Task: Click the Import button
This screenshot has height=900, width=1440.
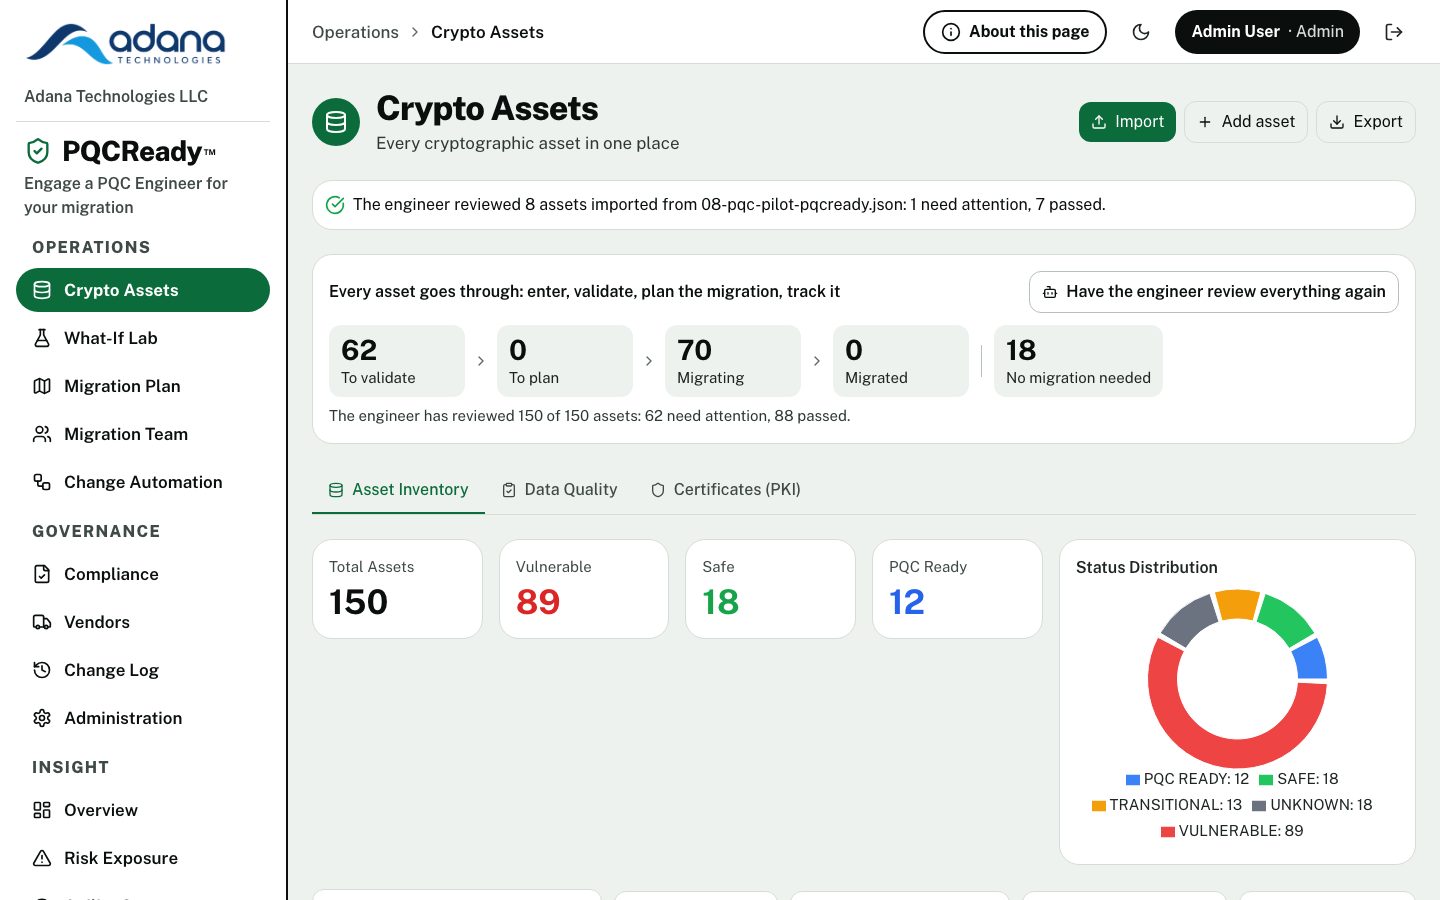Action: pyautogui.click(x=1127, y=122)
